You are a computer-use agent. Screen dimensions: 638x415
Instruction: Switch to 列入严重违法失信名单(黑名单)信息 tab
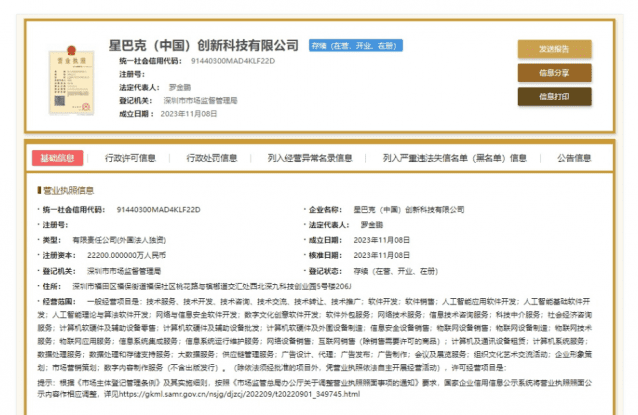454,158
